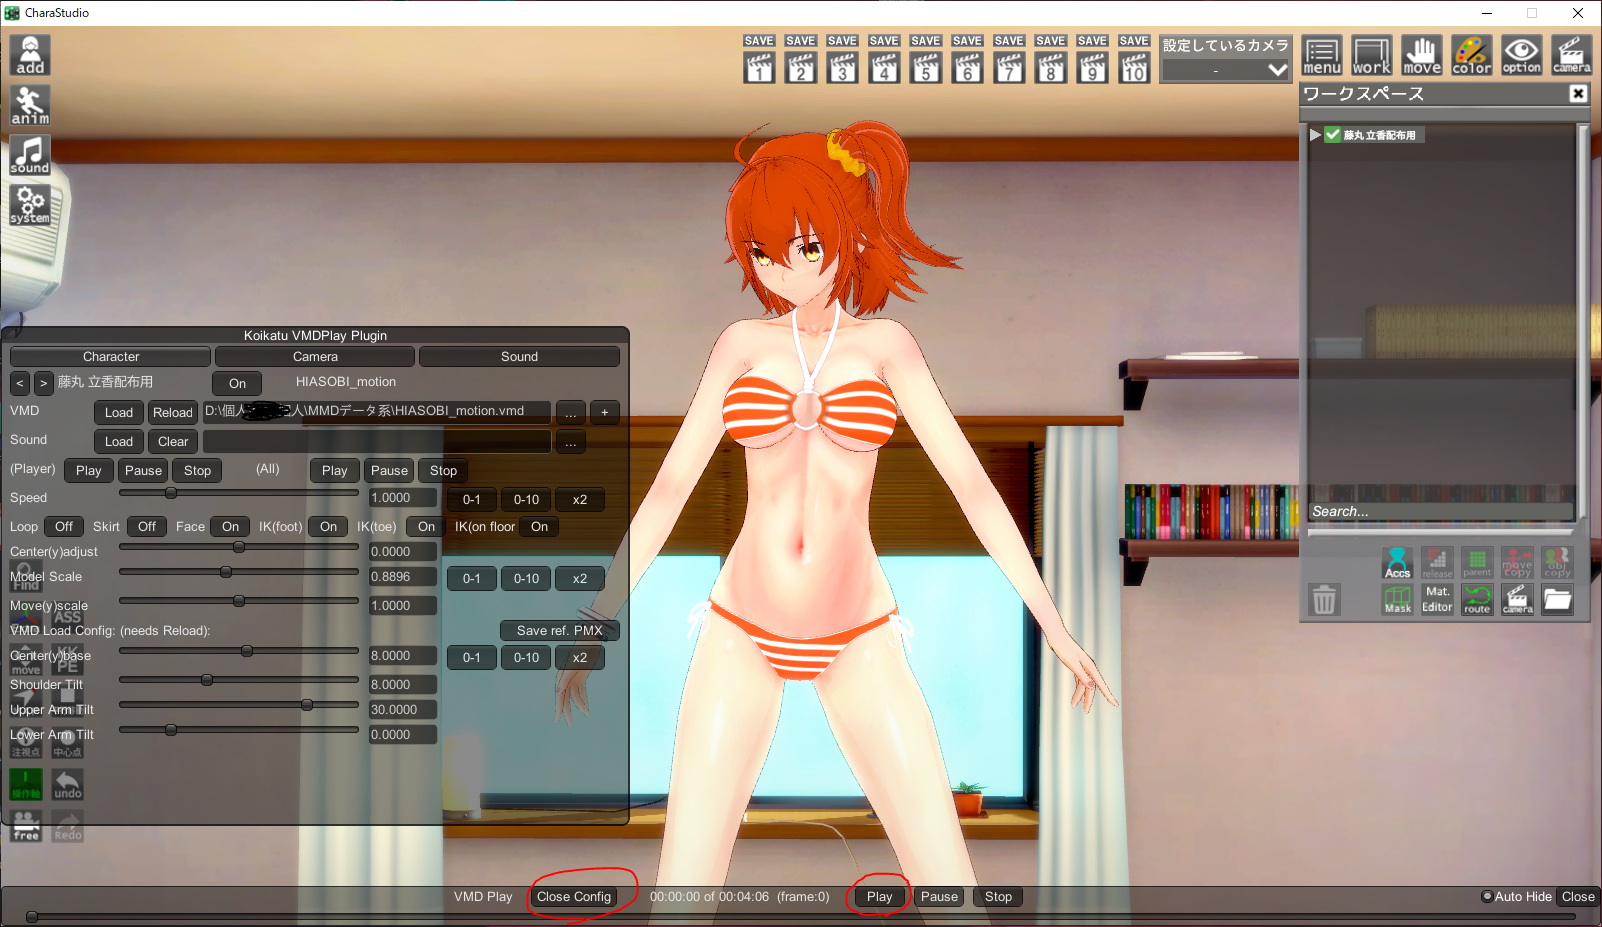This screenshot has height=927, width=1602.
Task: Toggle the Face On switch
Action: [230, 527]
